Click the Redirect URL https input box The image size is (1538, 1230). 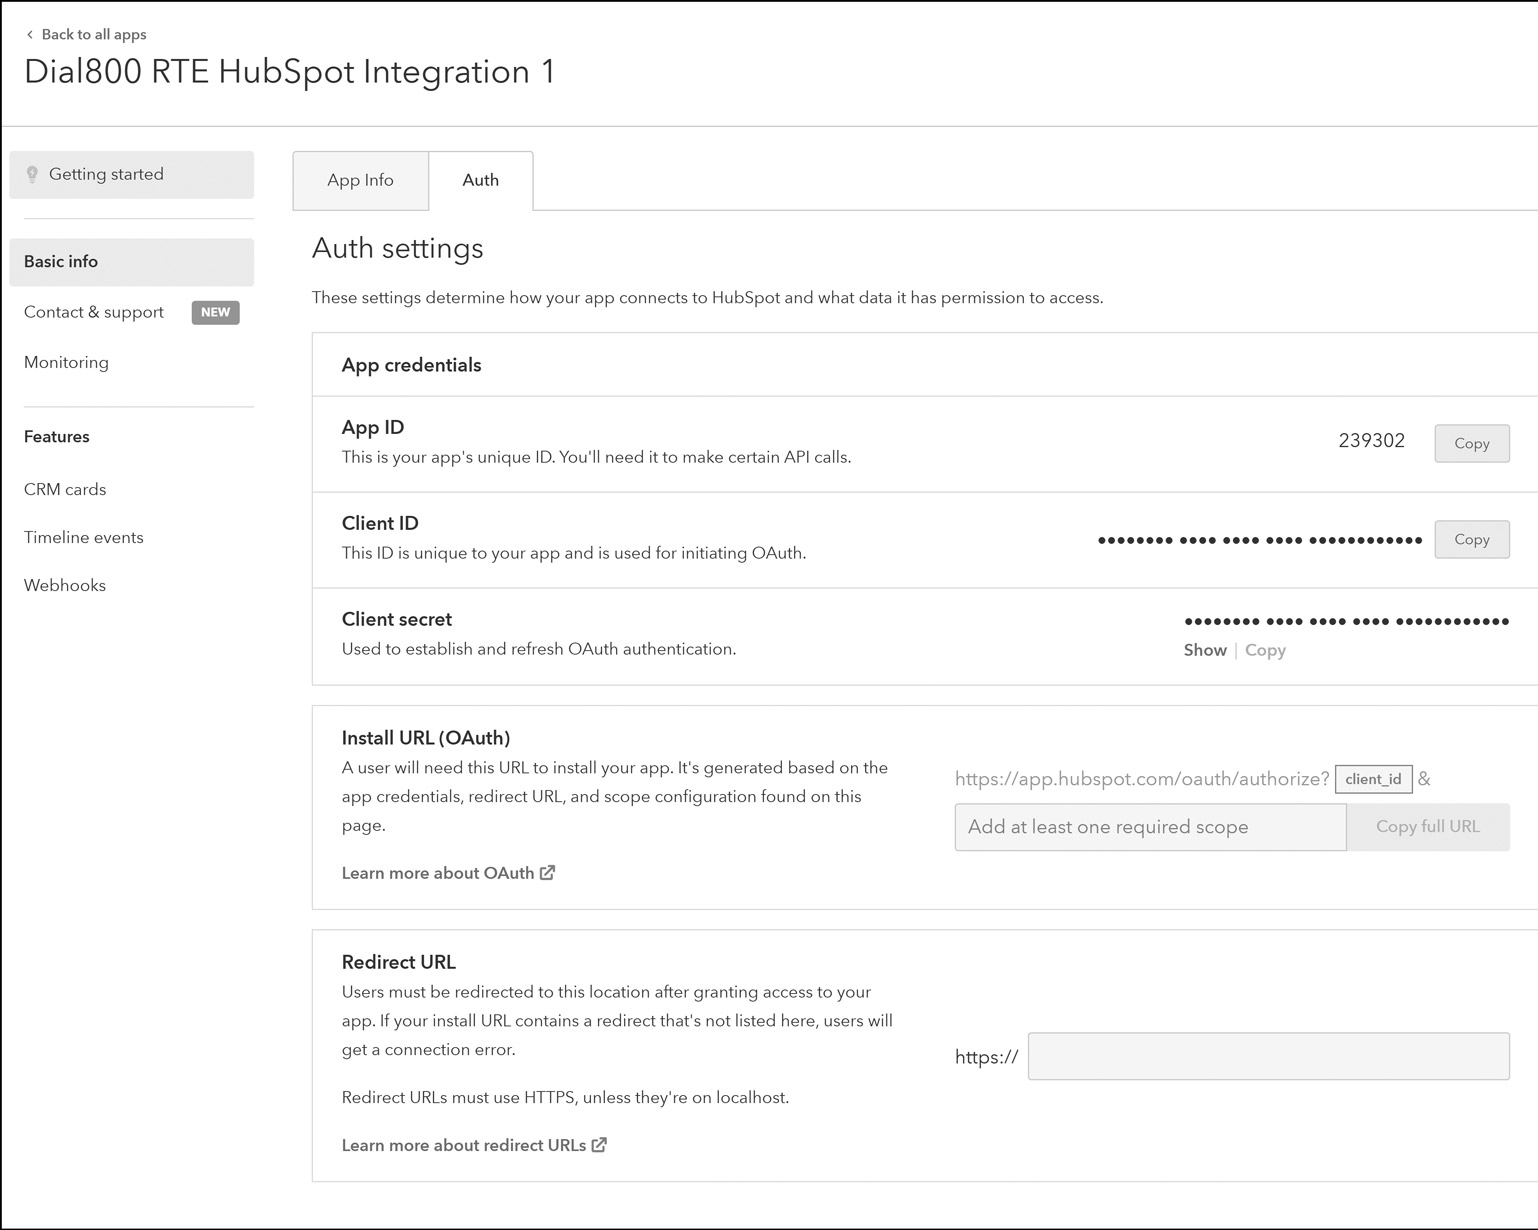1266,1056
